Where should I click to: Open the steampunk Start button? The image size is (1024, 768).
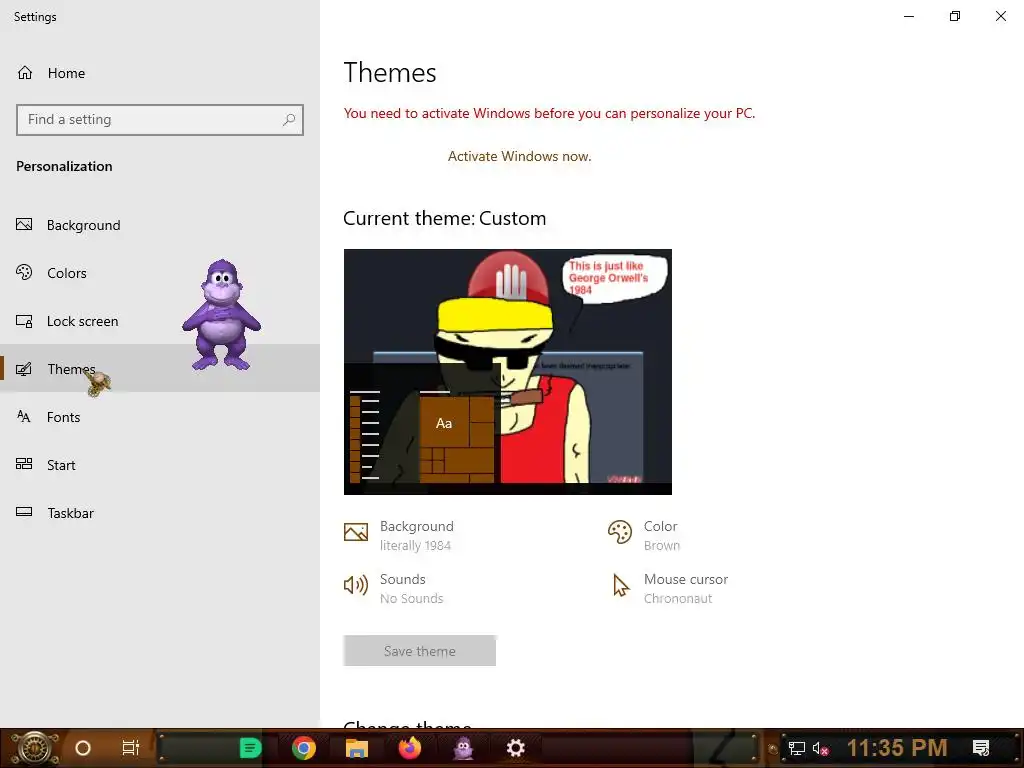coord(33,748)
